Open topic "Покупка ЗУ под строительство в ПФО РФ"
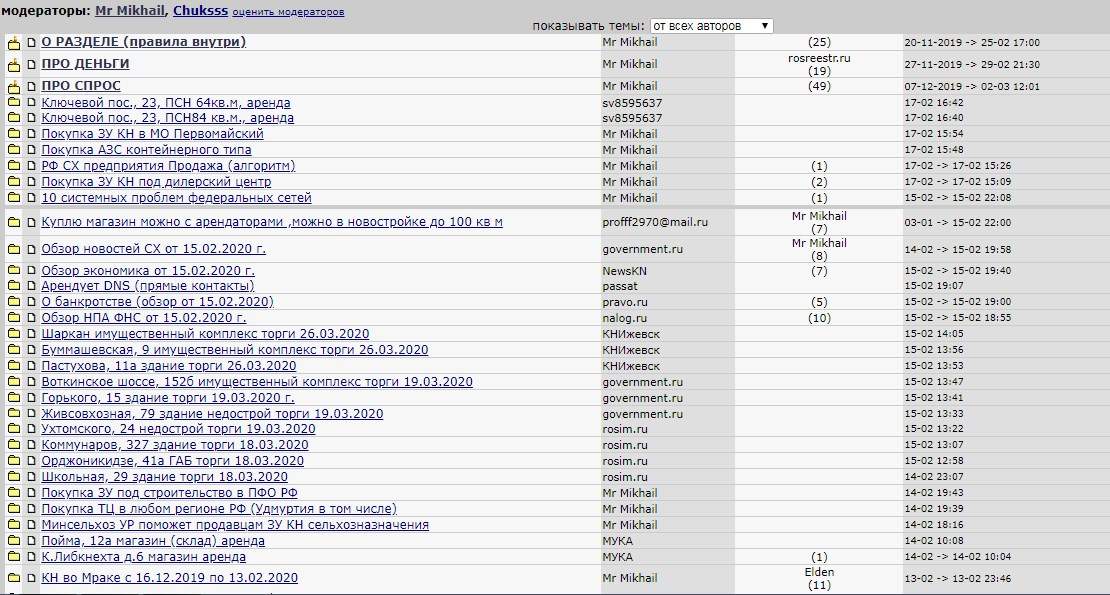Image resolution: width=1110 pixels, height=595 pixels. [169, 492]
